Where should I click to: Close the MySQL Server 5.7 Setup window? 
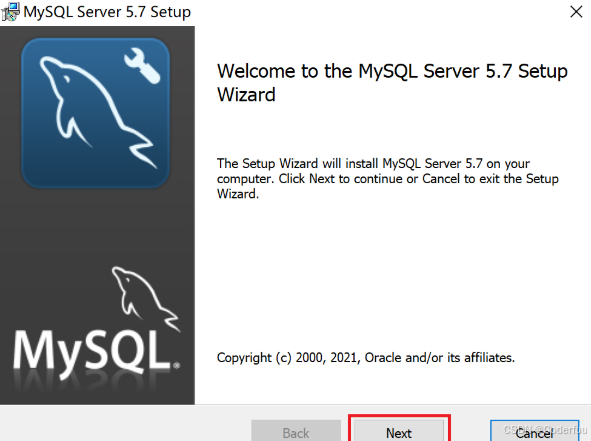pyautogui.click(x=576, y=12)
